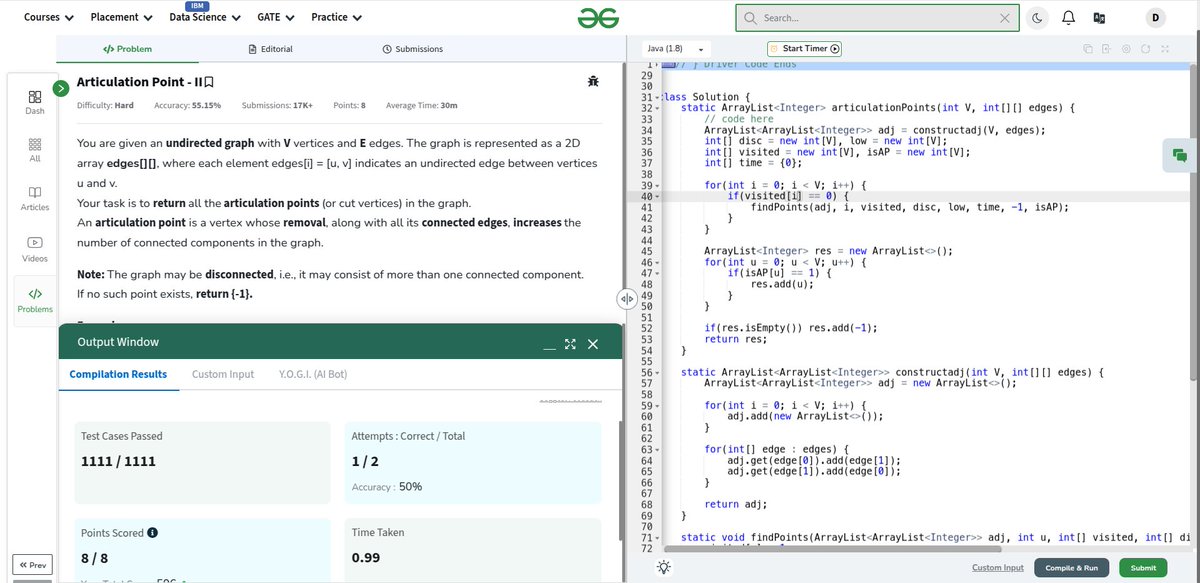Fold the constructadj method at line 56

[656, 372]
